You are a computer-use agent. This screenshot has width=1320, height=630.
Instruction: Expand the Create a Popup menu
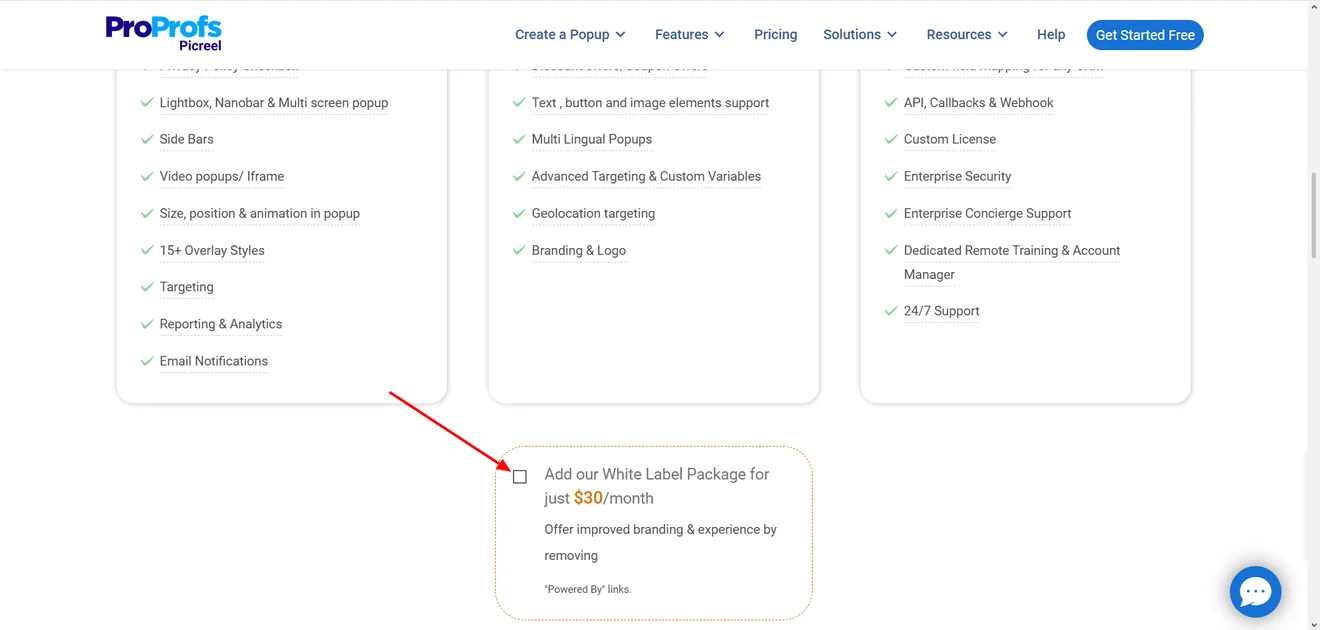570,34
